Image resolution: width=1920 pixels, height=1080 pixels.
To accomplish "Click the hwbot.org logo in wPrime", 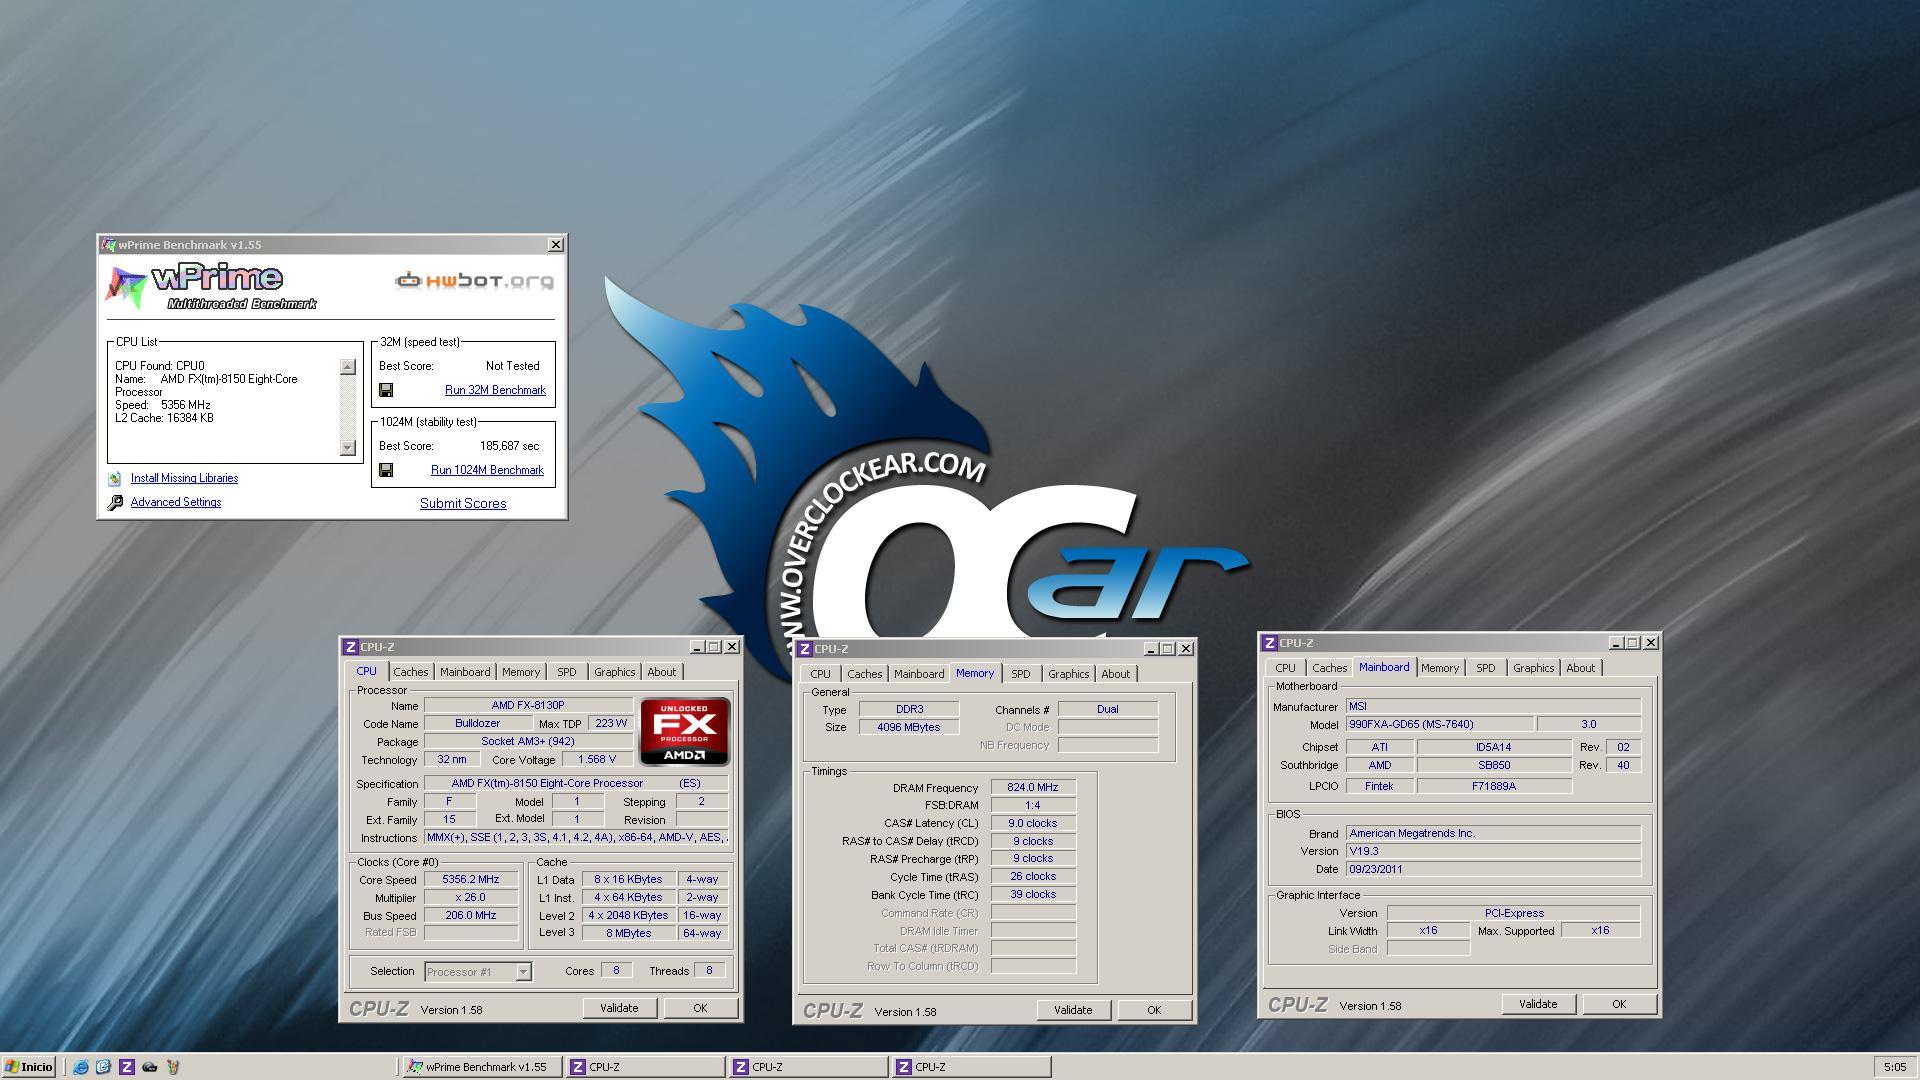I will (474, 280).
